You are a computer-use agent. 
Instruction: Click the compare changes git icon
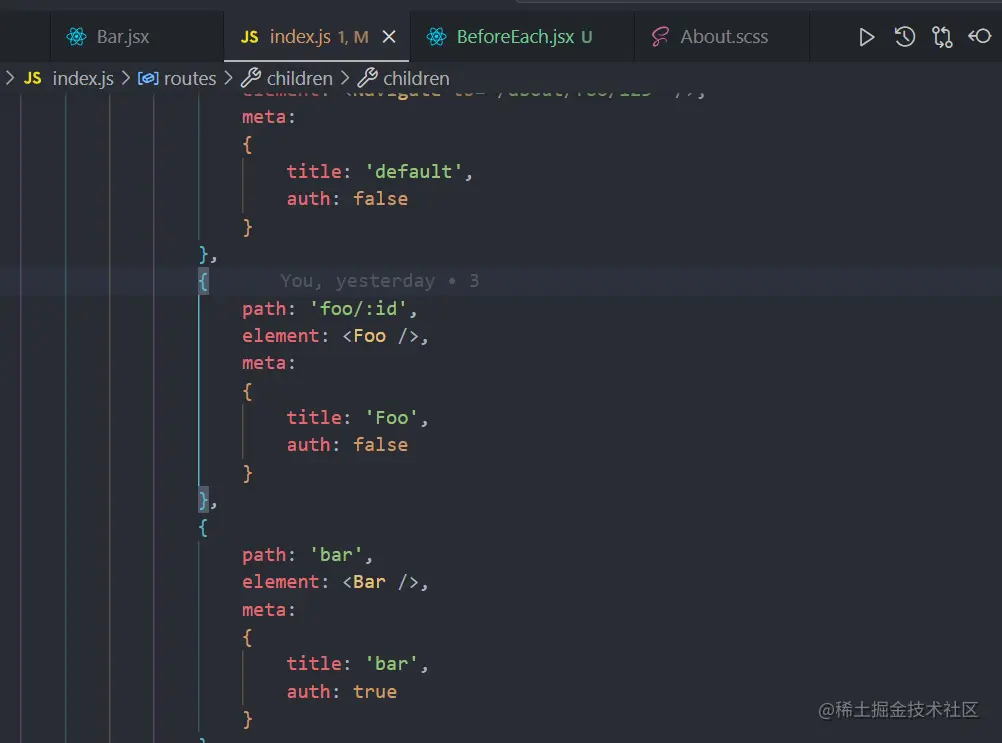coord(942,37)
